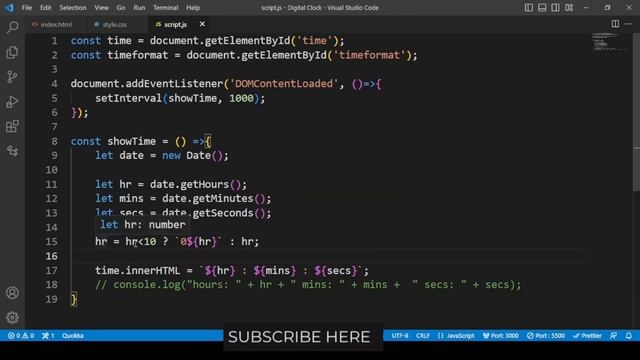Click the commented console.log line
640x360 pixels.
(x=308, y=284)
